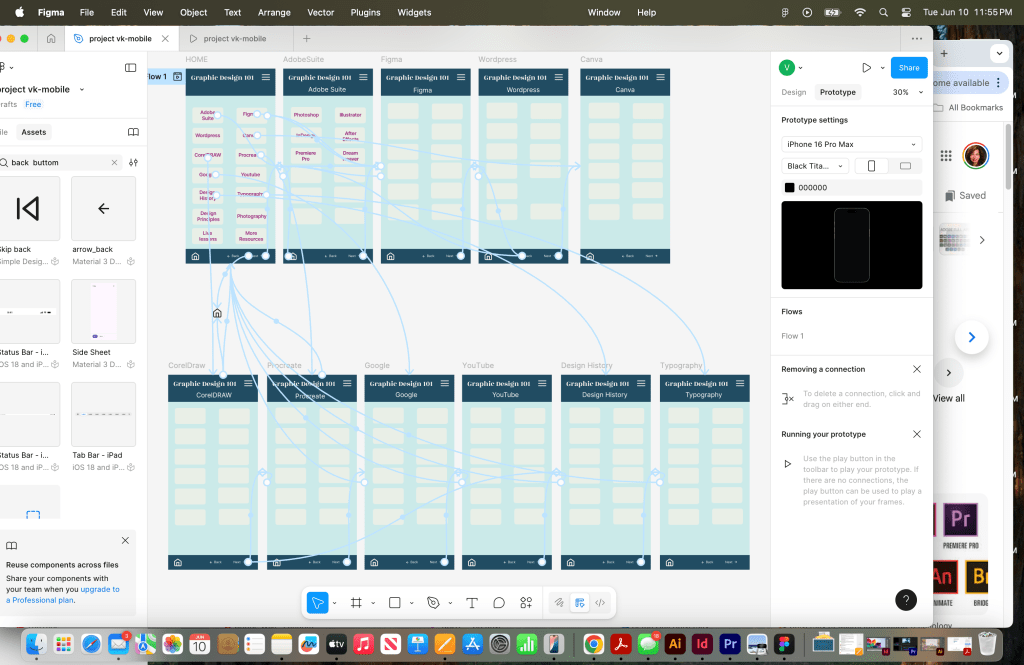This screenshot has width=1024, height=665.
Task: Open the Actions tool in the toolbar
Action: pos(526,603)
